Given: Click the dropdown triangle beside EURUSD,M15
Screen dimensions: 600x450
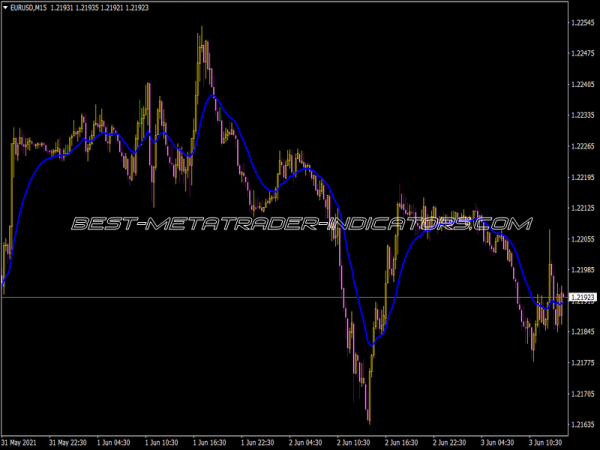Looking at the screenshot, I should point(6,9).
